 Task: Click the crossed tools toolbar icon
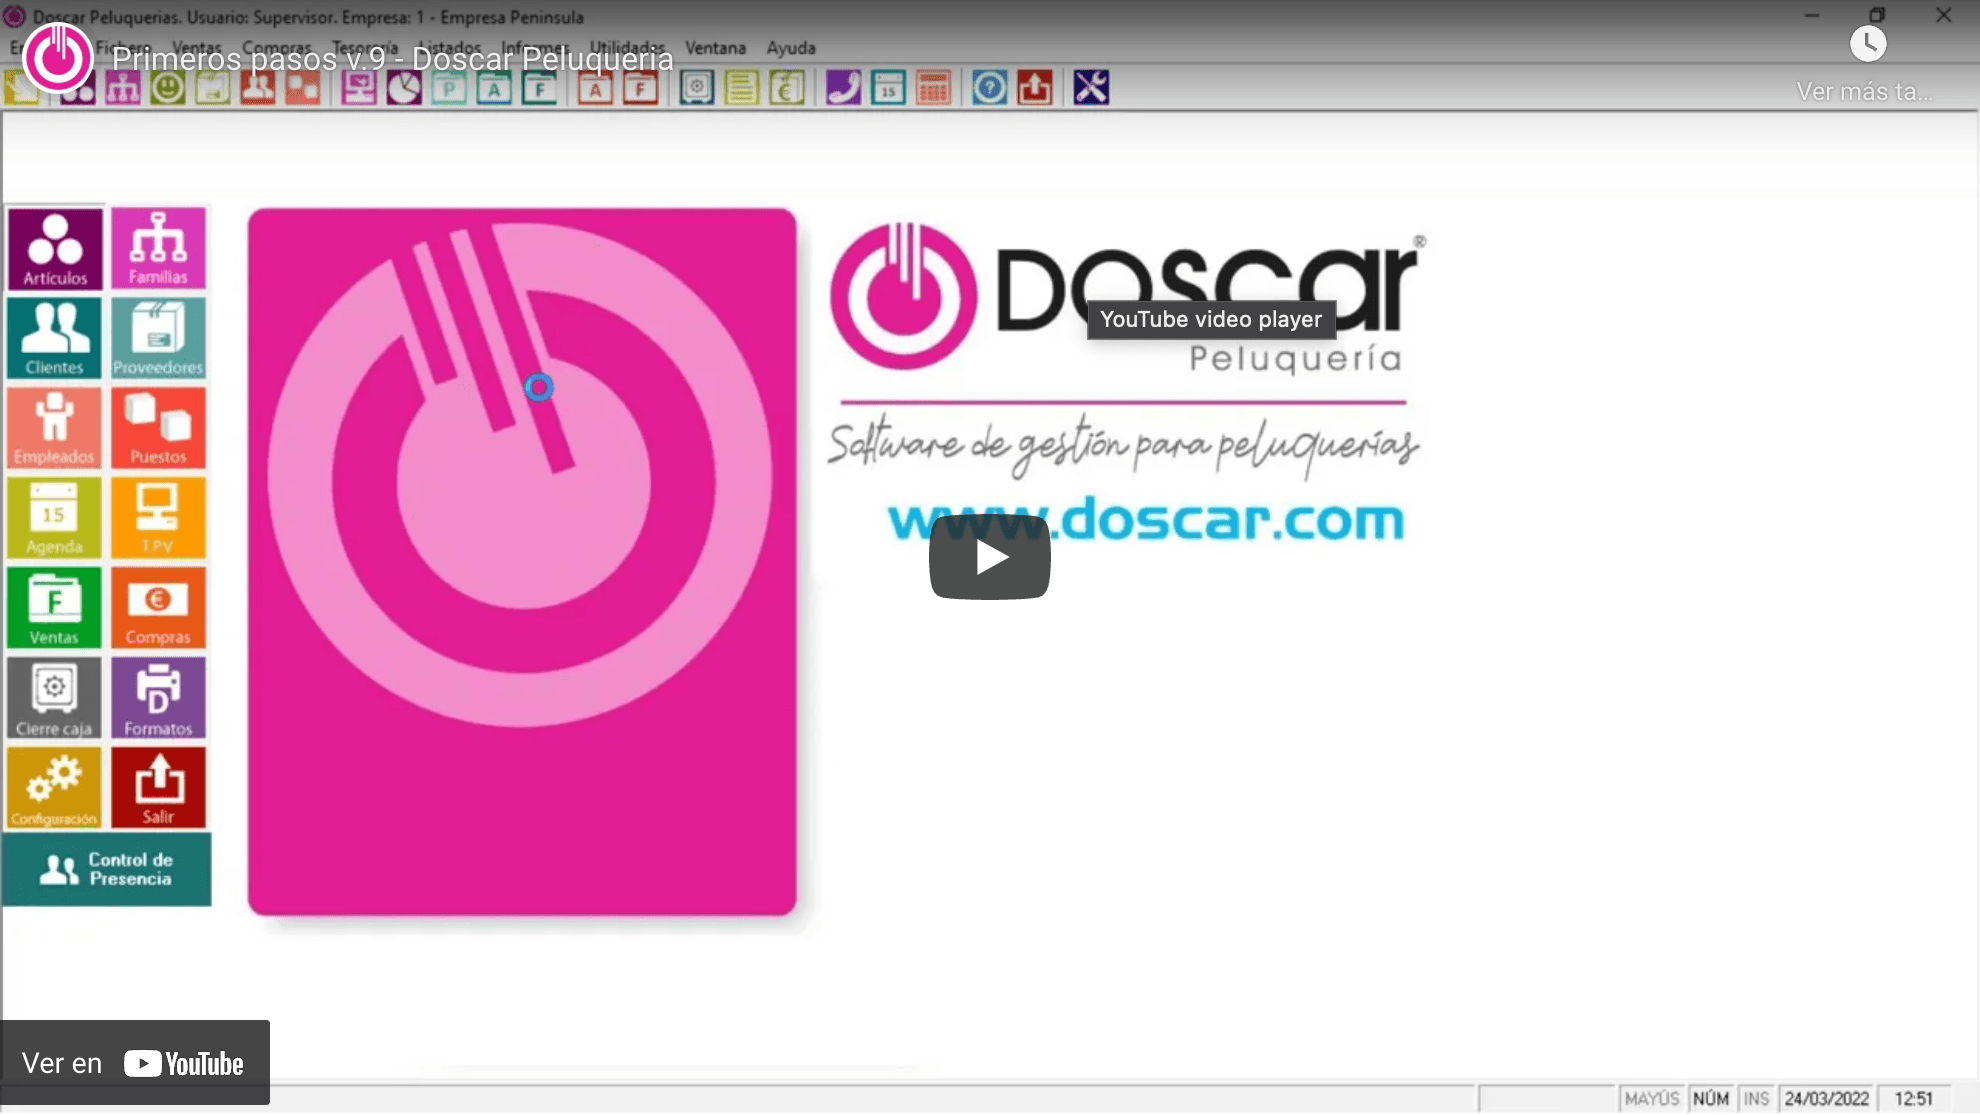(1091, 88)
